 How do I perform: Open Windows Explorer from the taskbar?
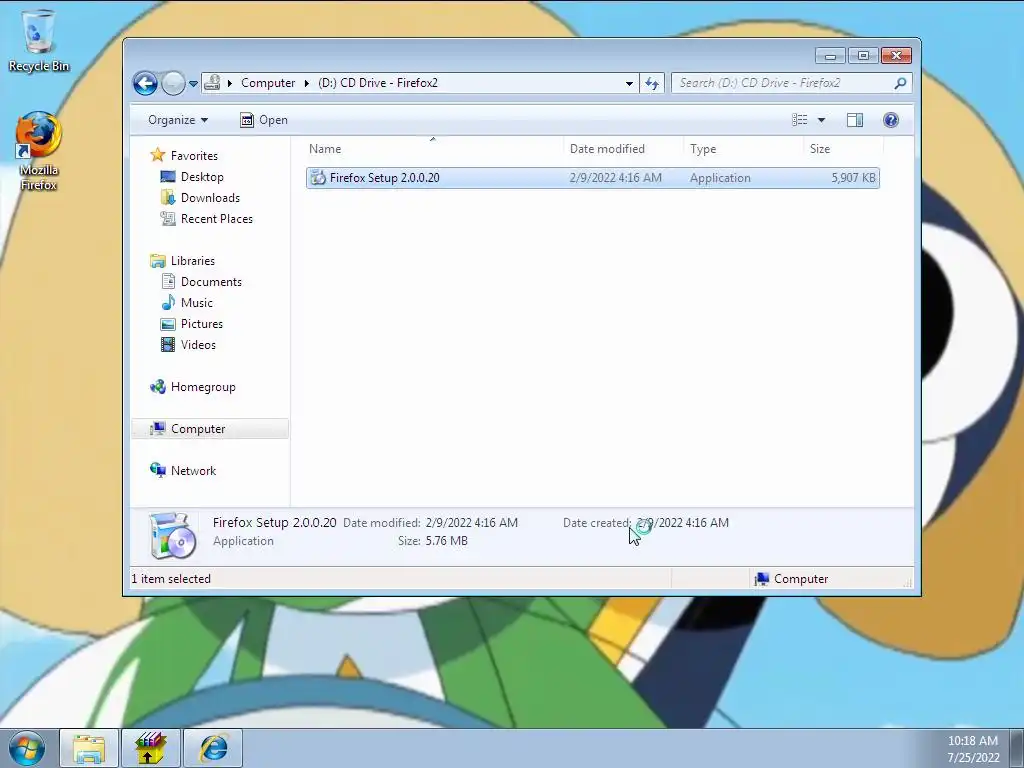(x=89, y=748)
